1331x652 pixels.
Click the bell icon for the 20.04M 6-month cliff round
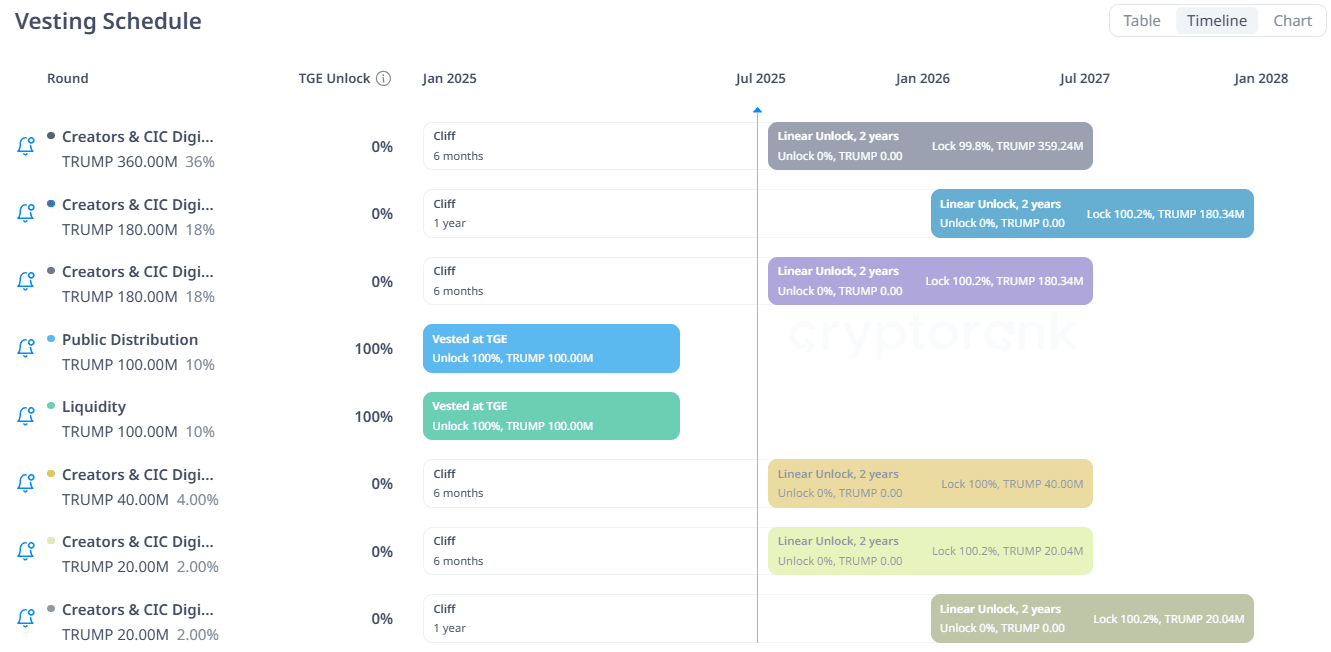[x=26, y=551]
